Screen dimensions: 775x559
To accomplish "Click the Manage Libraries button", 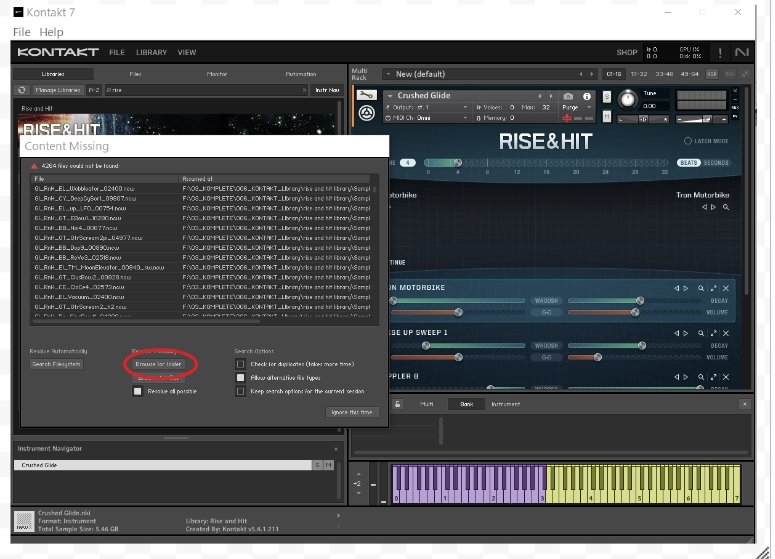I will 58,90.
